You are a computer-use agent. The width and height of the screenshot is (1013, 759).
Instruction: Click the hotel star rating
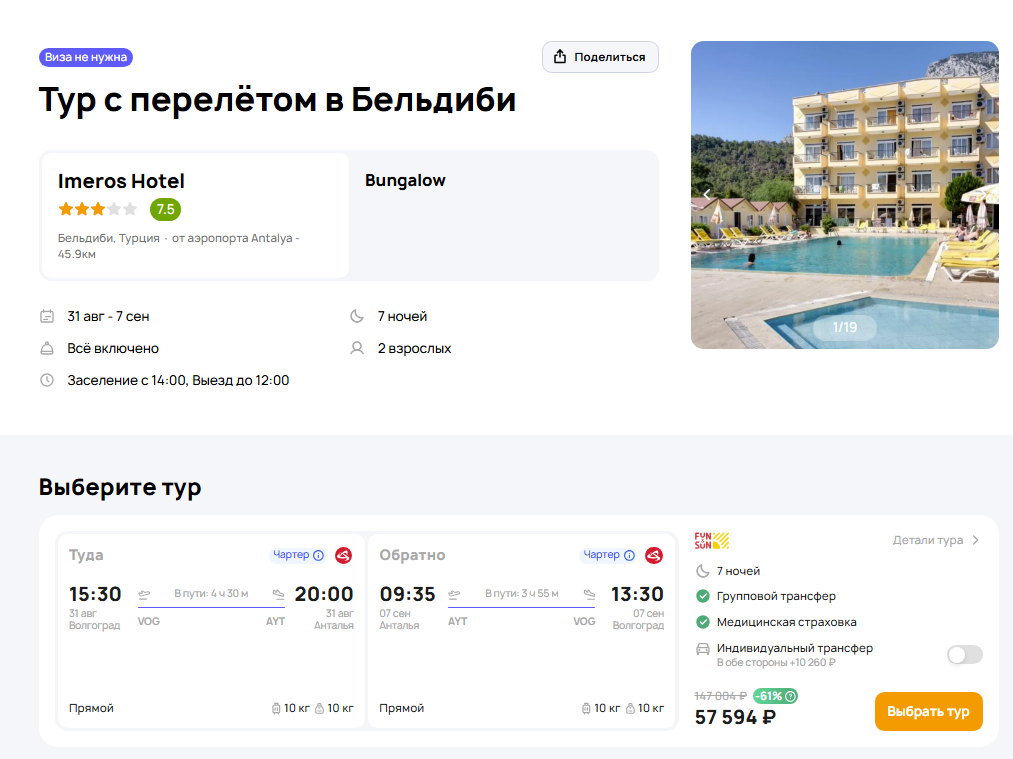[98, 209]
